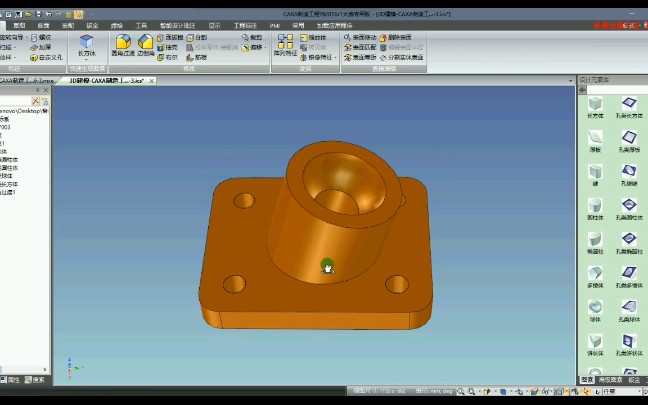Click the undo icon in quick access bar

[48, 14]
